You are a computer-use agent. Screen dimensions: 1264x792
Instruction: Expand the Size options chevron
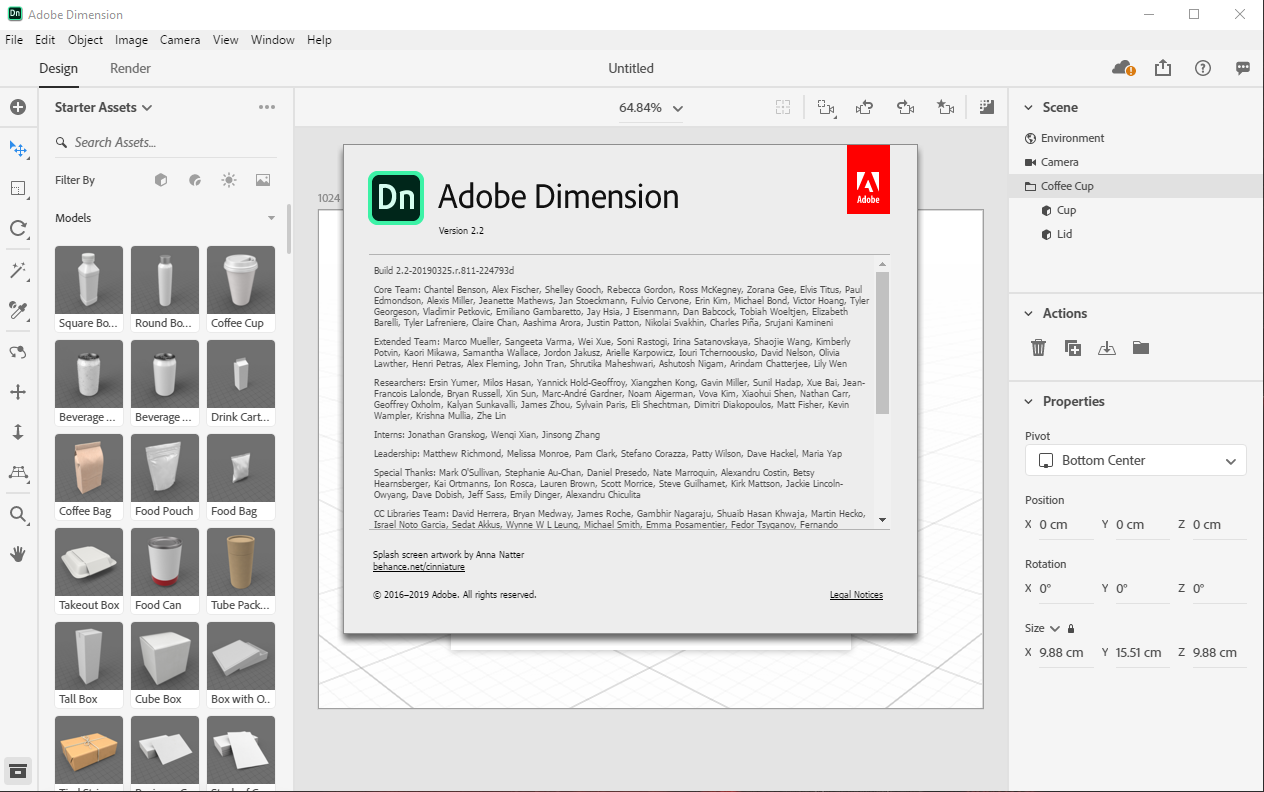pos(1055,628)
